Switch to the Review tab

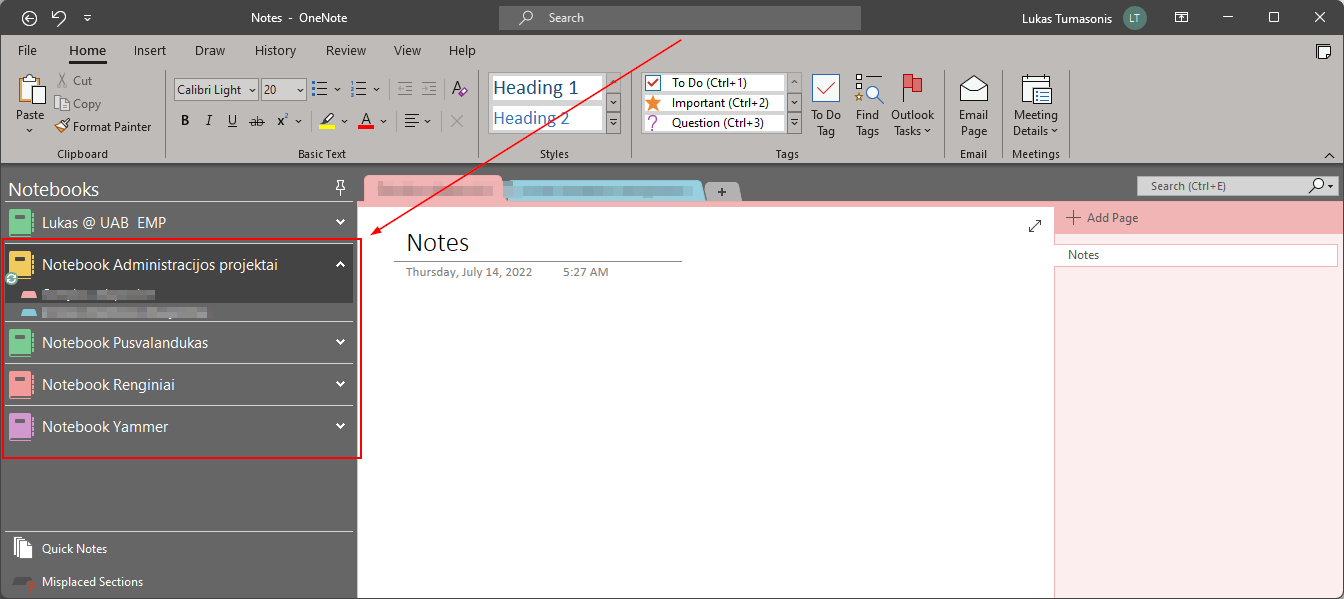(x=346, y=50)
